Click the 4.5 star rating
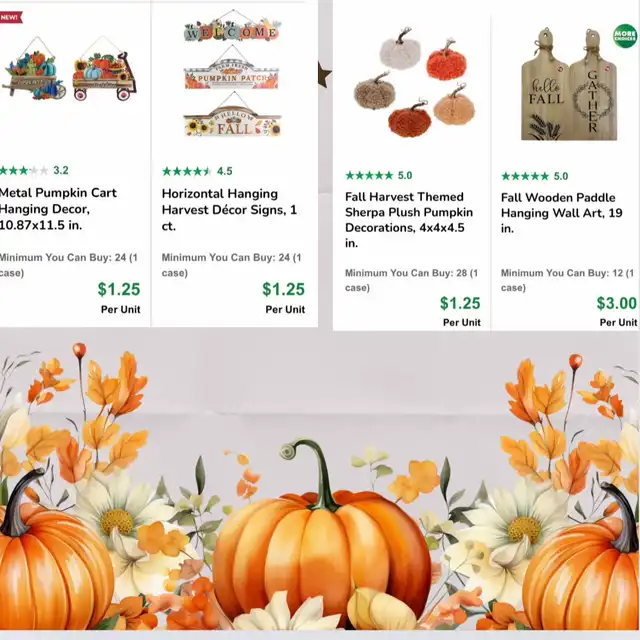 (x=197, y=171)
